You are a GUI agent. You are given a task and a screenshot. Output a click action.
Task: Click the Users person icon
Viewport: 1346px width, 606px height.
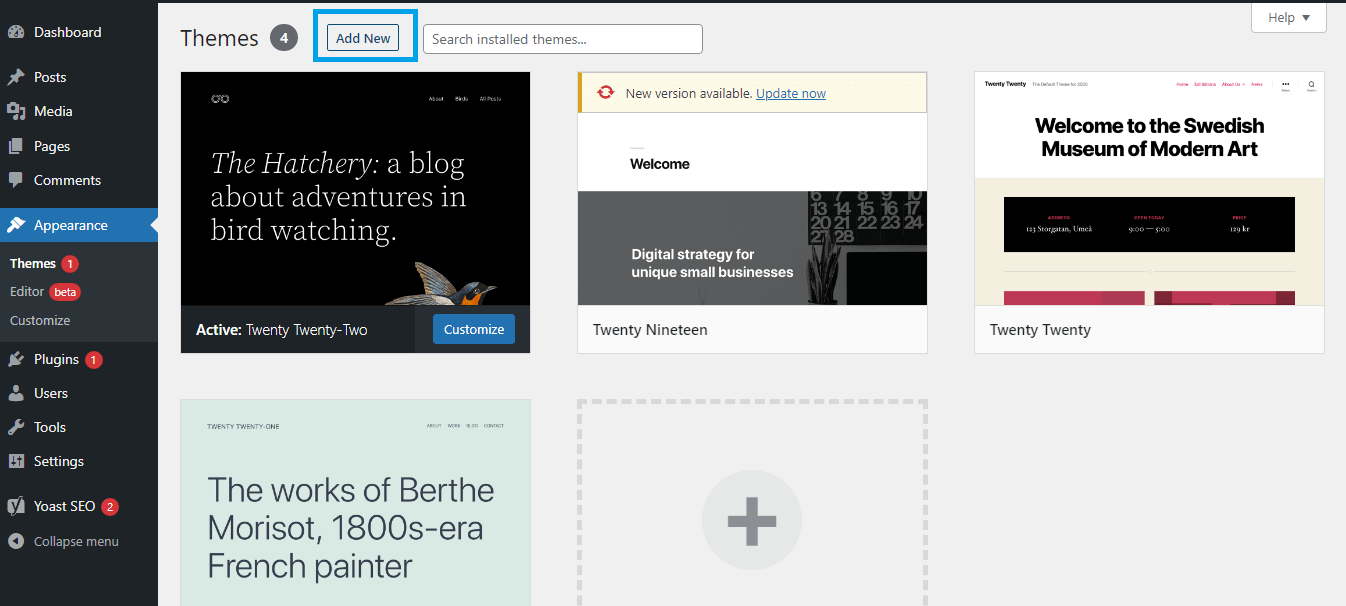coord(16,393)
